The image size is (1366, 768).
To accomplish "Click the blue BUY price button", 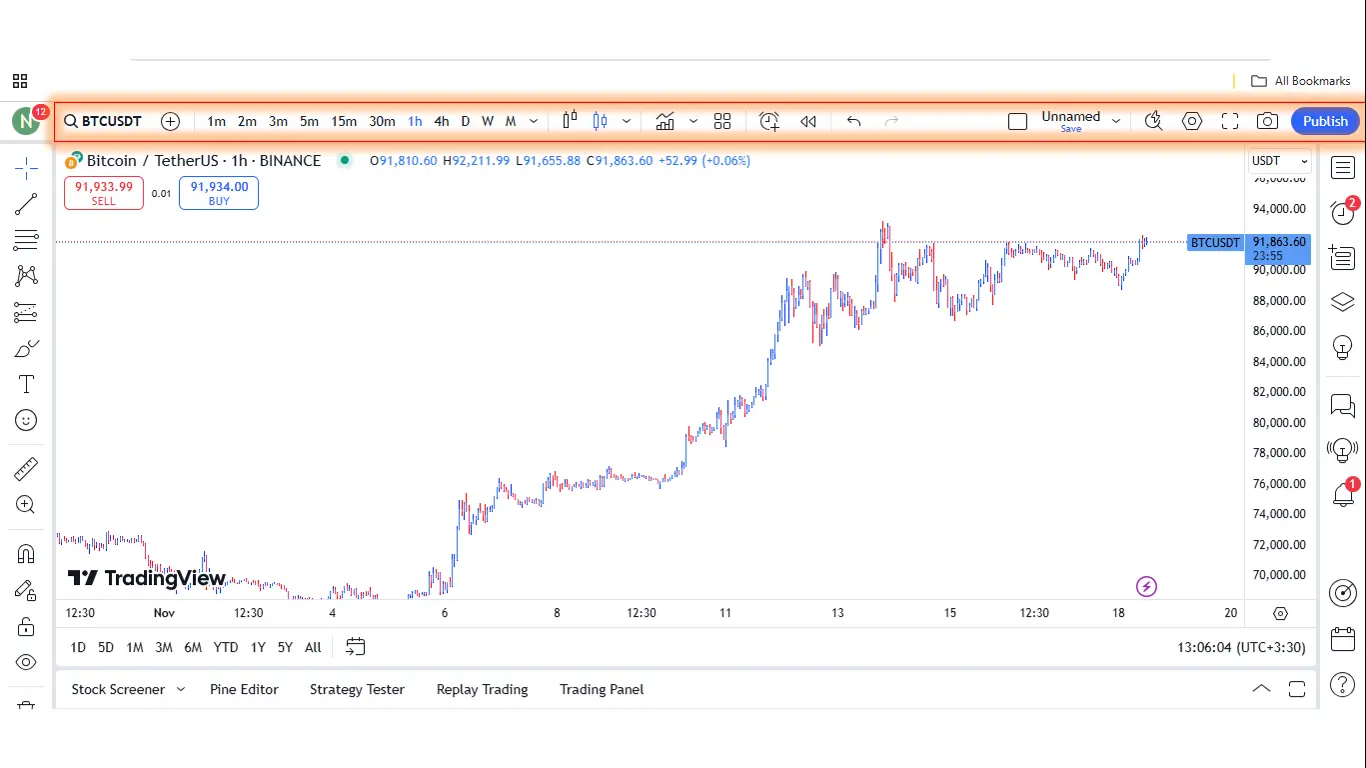I will pyautogui.click(x=219, y=193).
